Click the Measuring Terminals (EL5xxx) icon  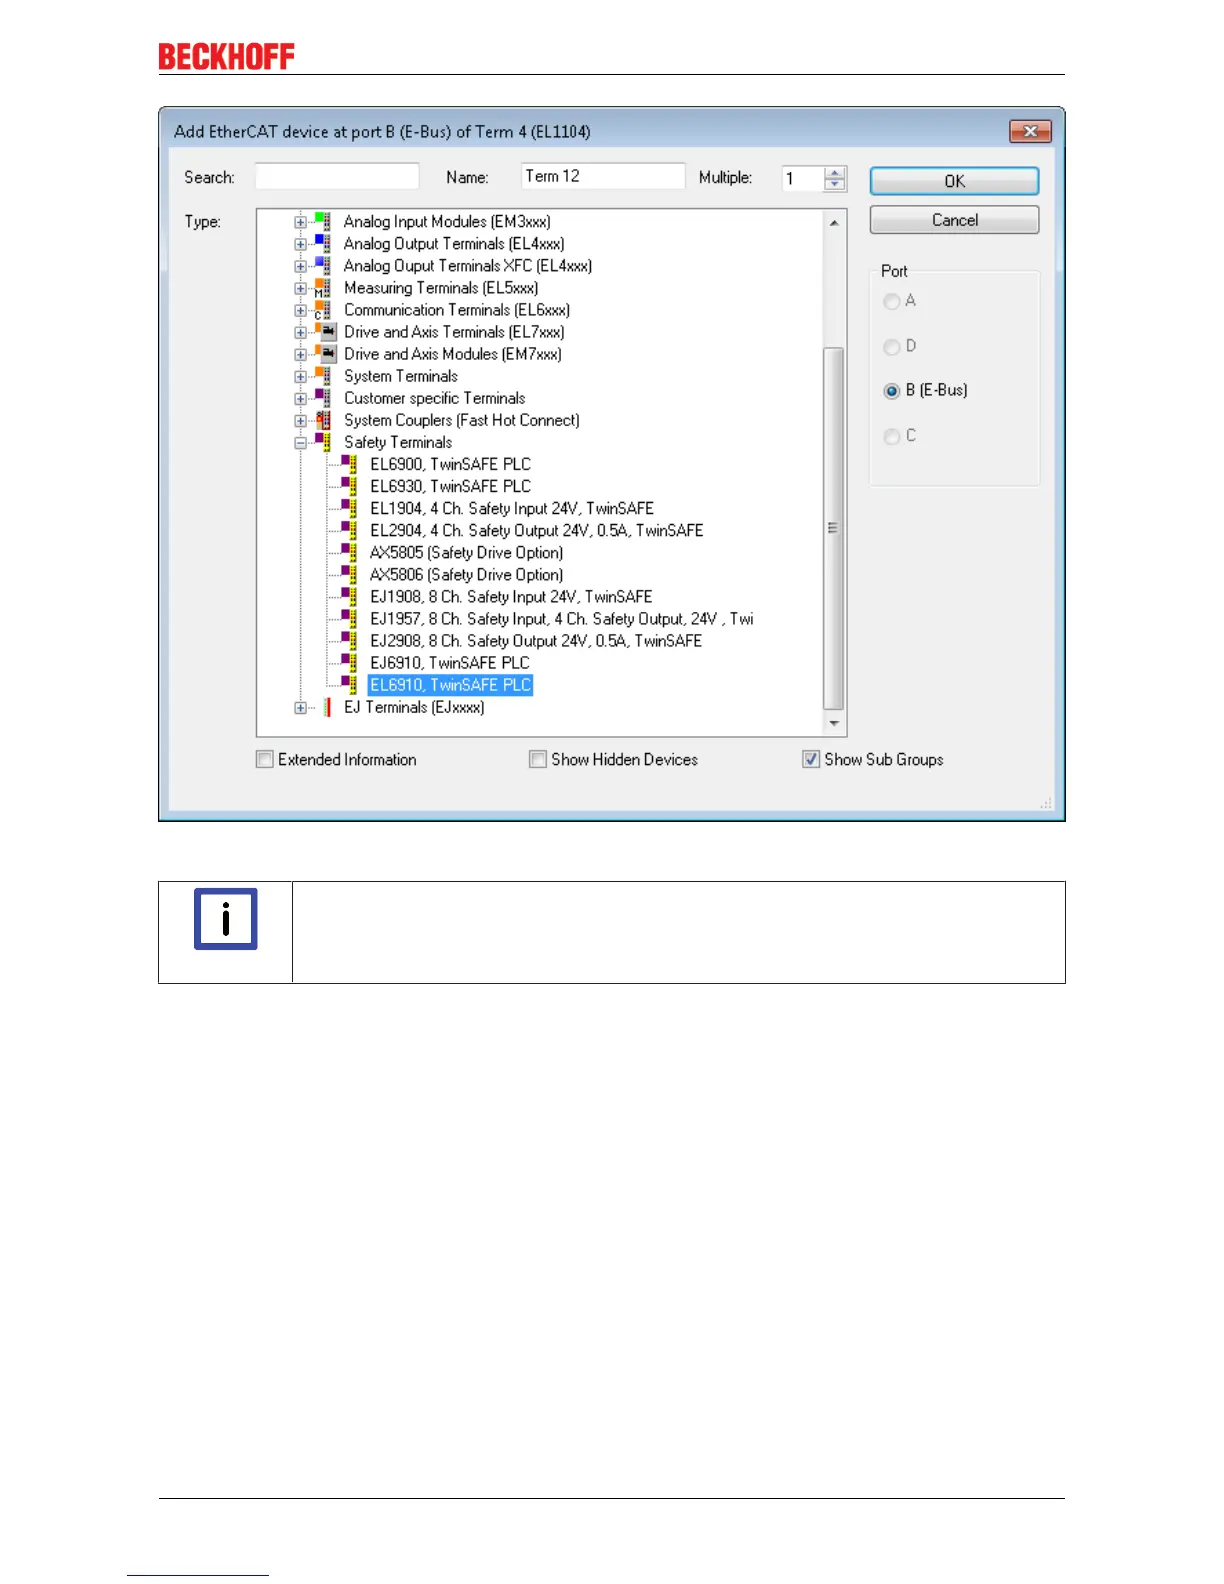tap(322, 288)
